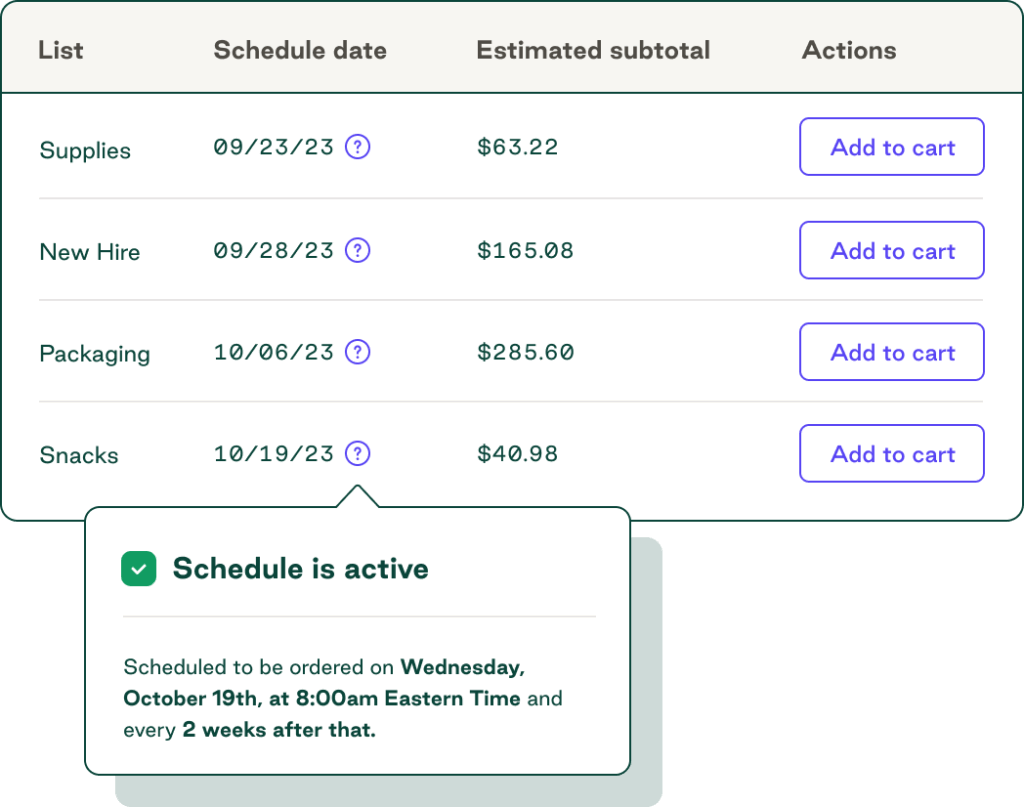The height and width of the screenshot is (807, 1024).
Task: Add Snacks list to cart
Action: coord(891,453)
